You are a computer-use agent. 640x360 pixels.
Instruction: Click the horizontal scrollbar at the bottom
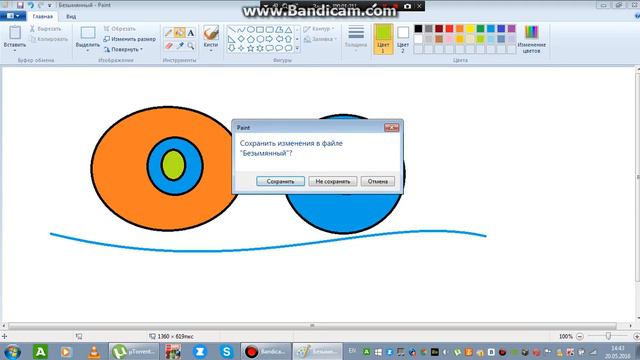[x=312, y=326]
